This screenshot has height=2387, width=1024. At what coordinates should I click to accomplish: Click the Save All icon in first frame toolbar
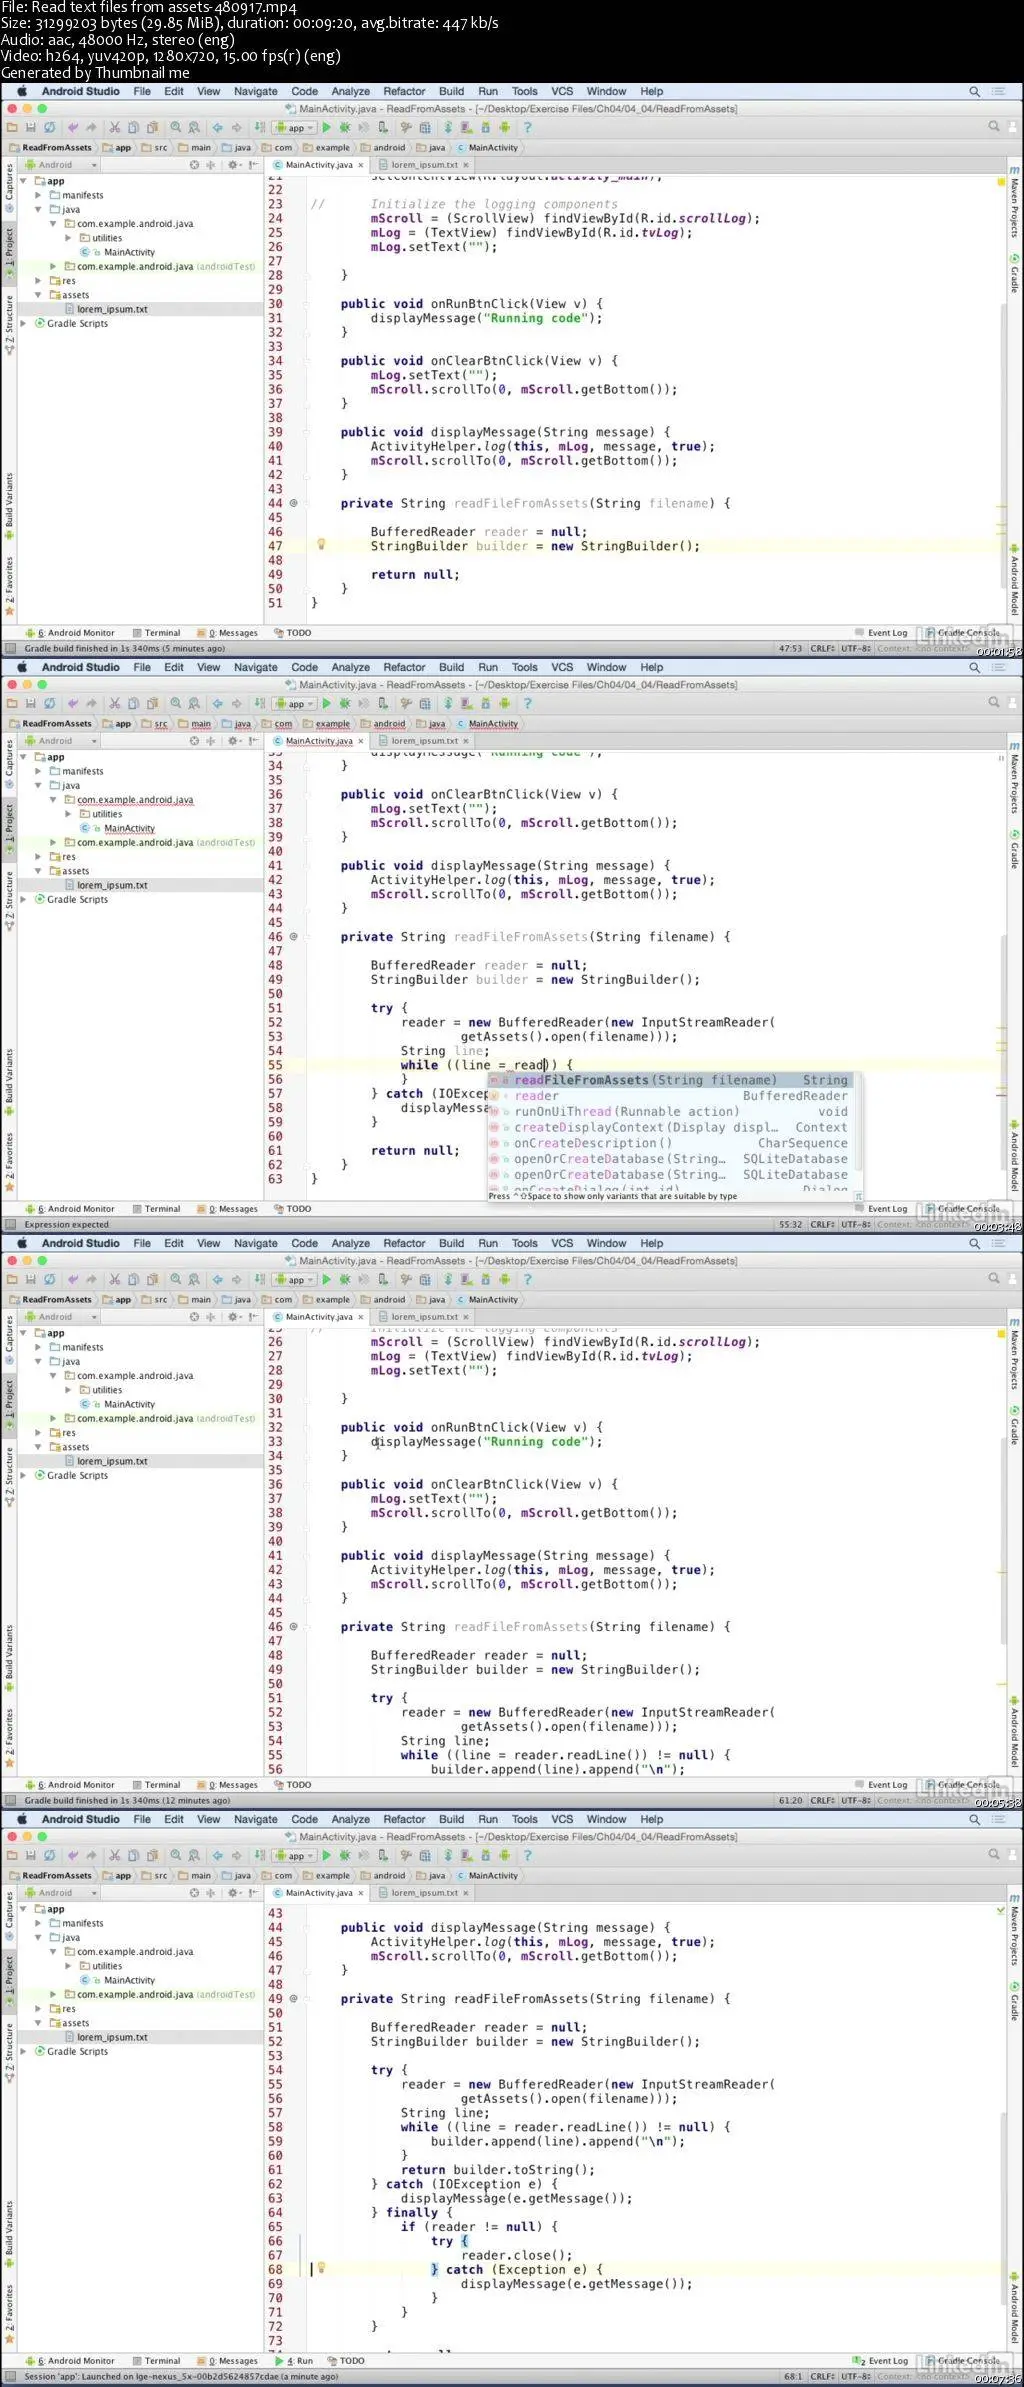31,128
